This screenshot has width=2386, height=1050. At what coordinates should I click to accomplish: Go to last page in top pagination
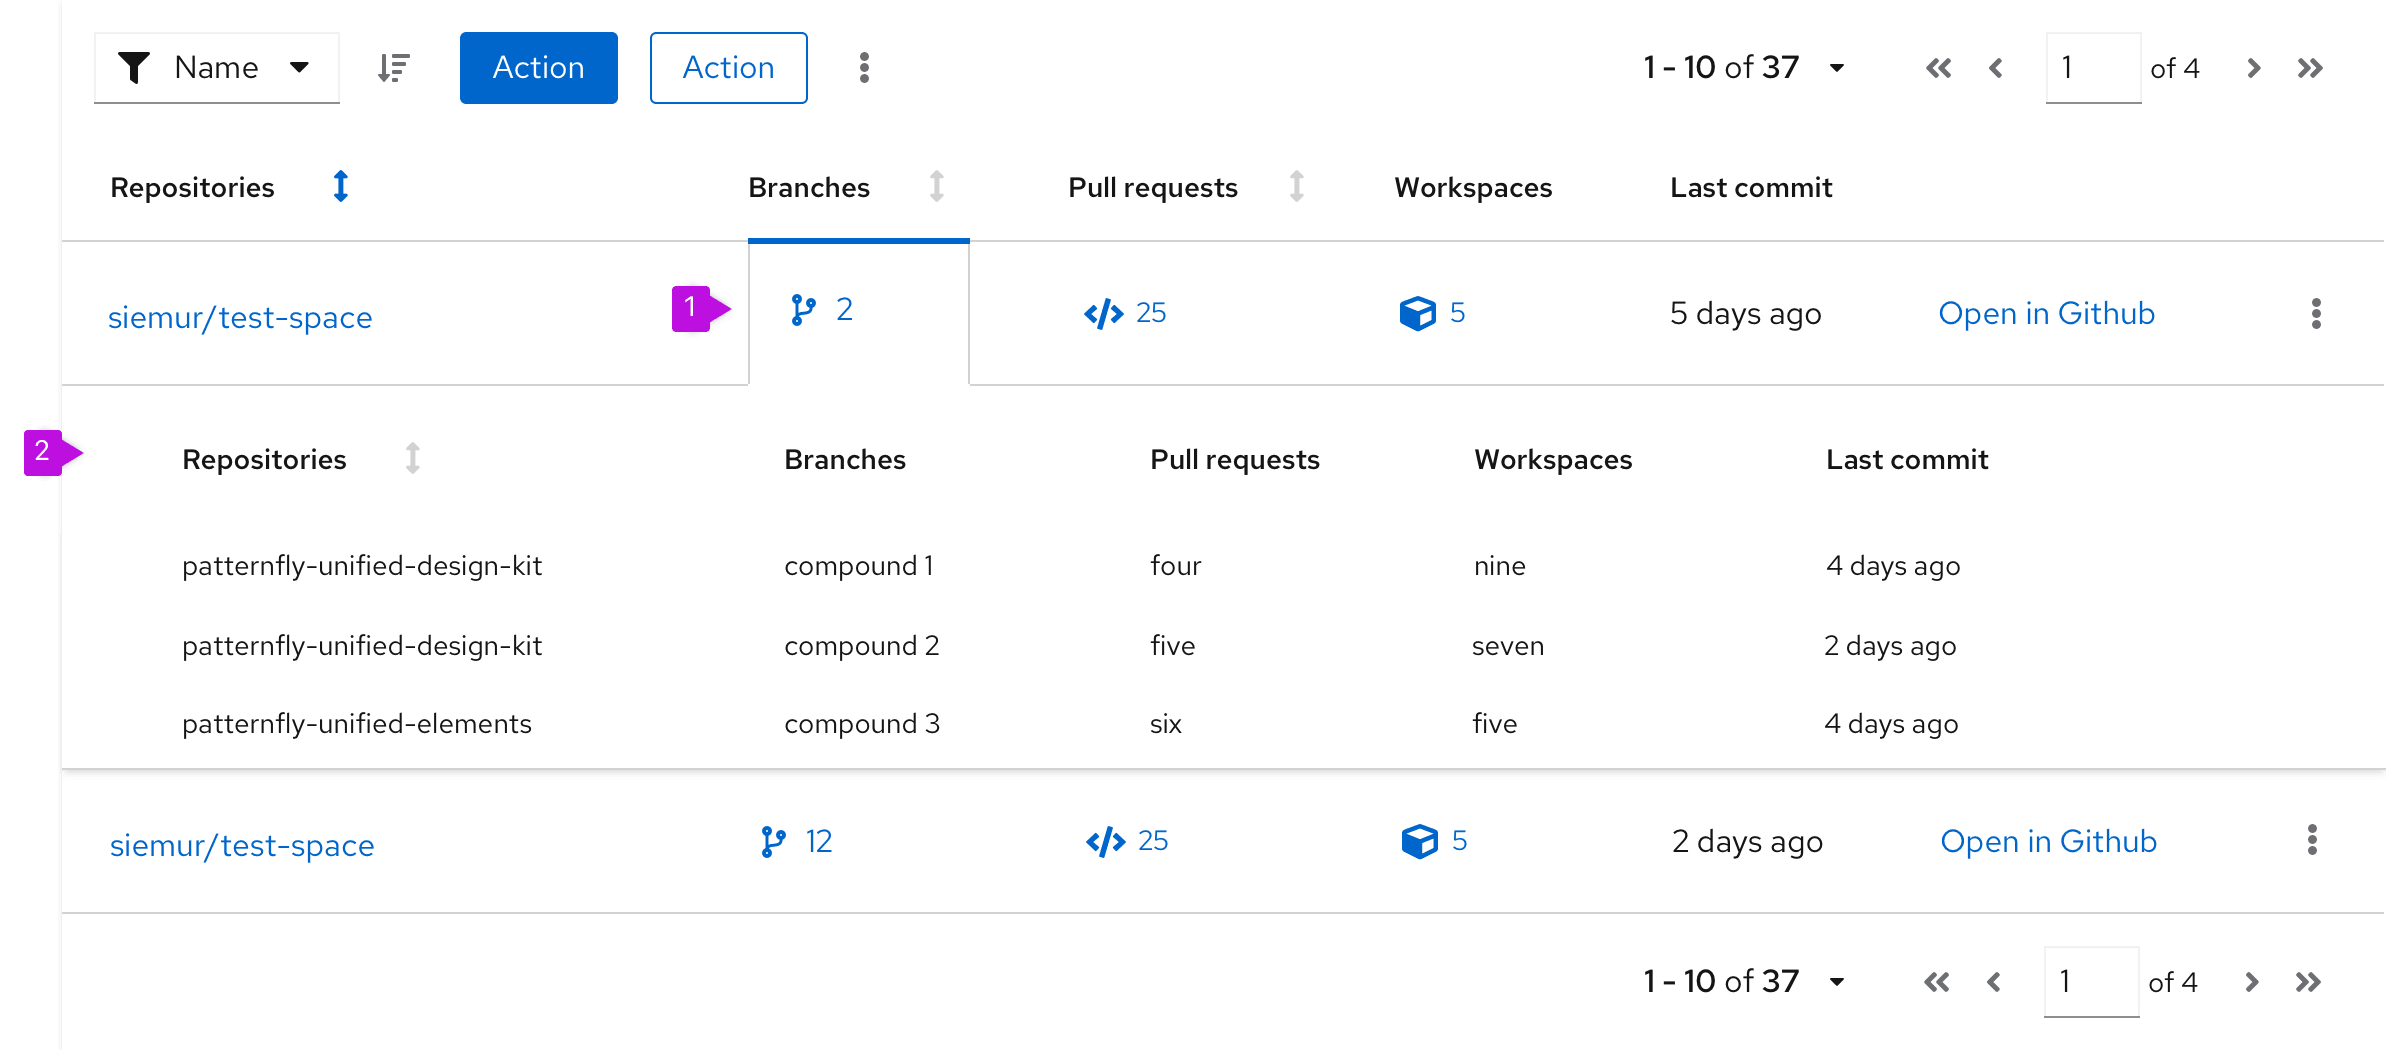click(2310, 68)
